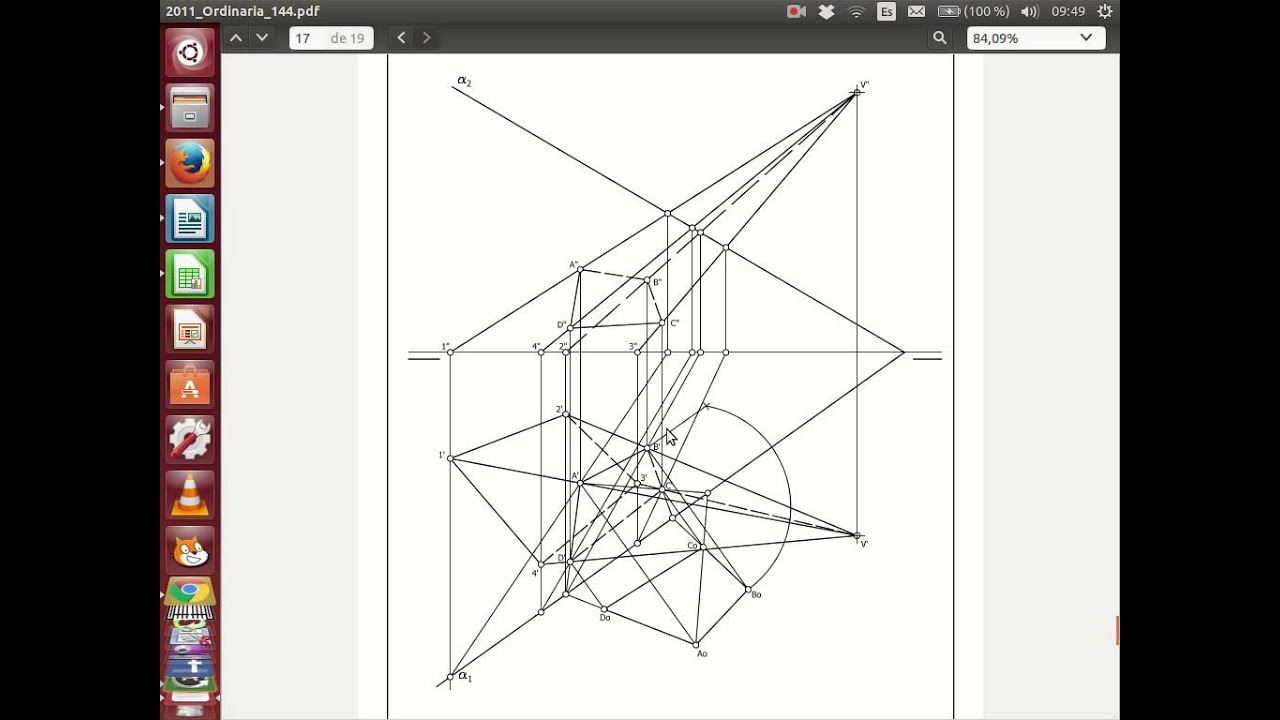Click point label Ao in drawing
This screenshot has width=1280, height=720.
click(702, 653)
